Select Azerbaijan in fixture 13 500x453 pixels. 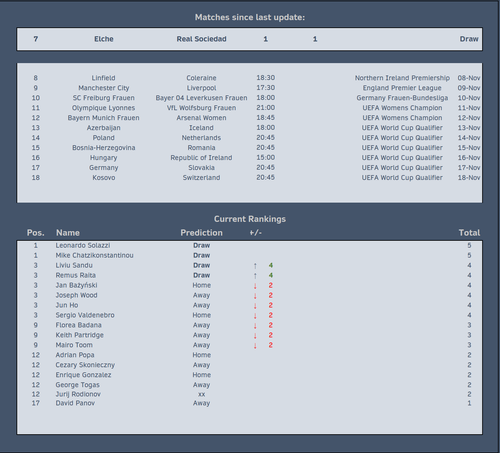pyautogui.click(x=104, y=128)
